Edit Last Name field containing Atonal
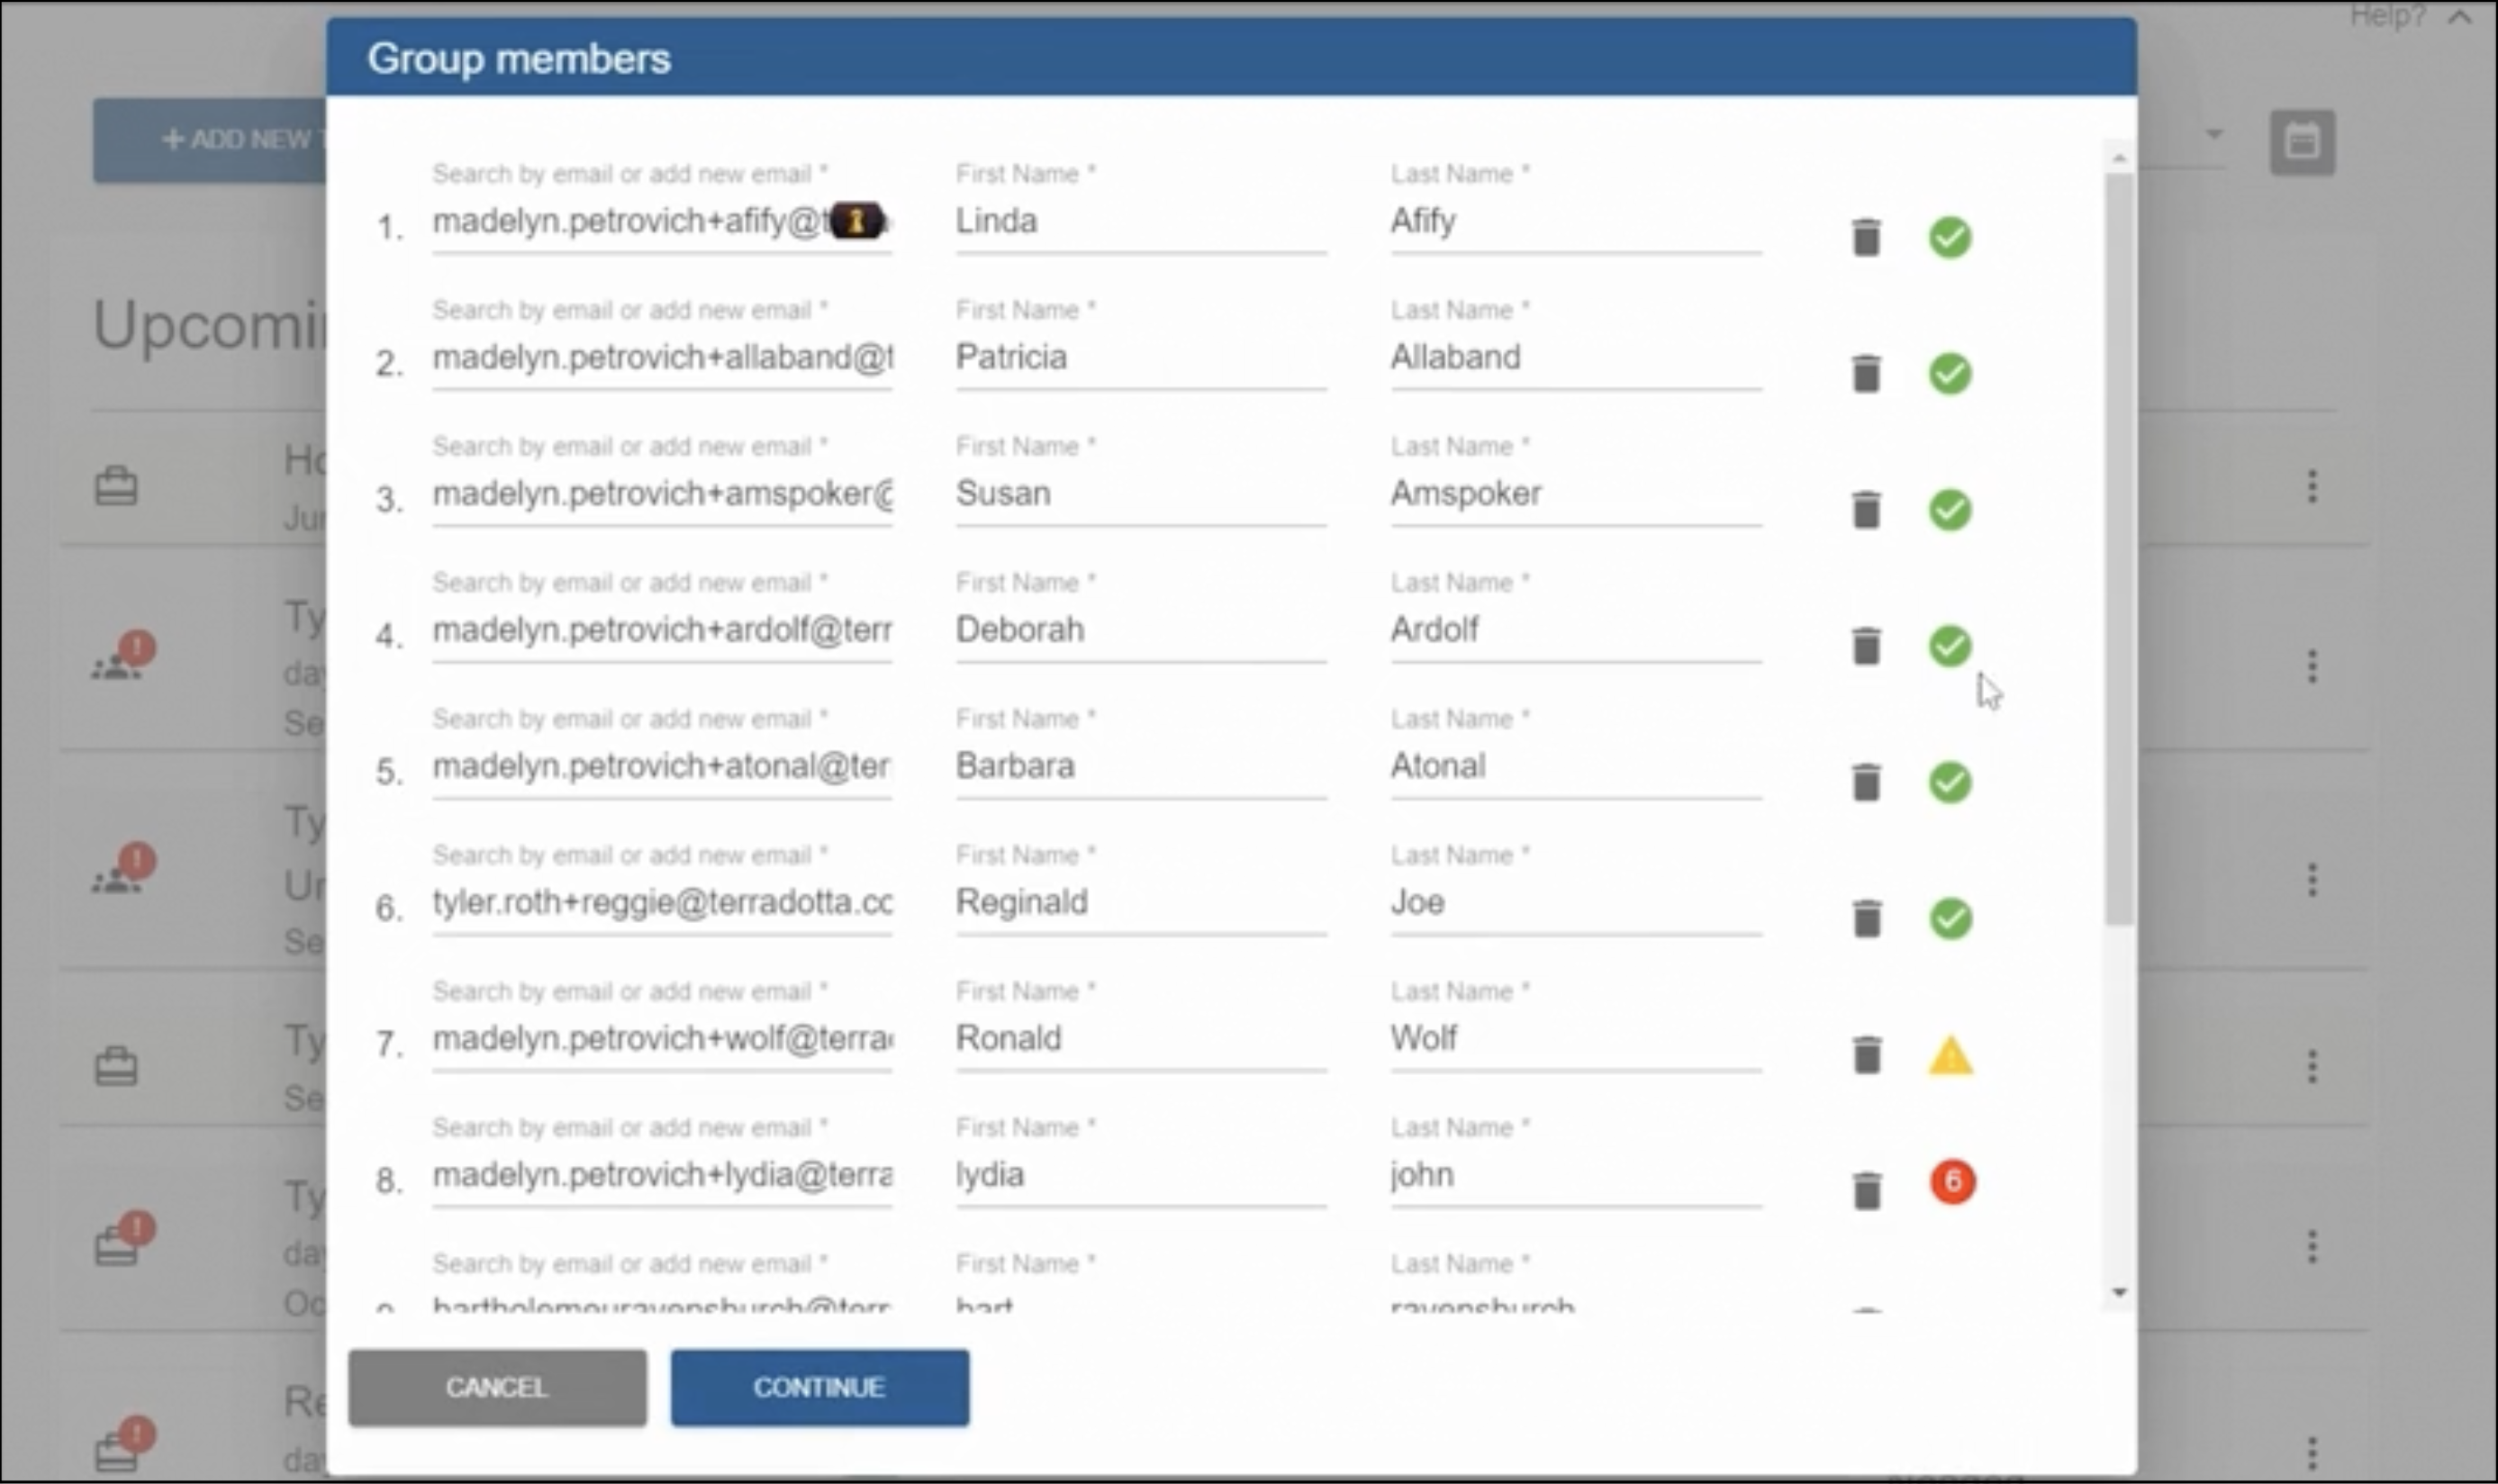 [x=1576, y=765]
